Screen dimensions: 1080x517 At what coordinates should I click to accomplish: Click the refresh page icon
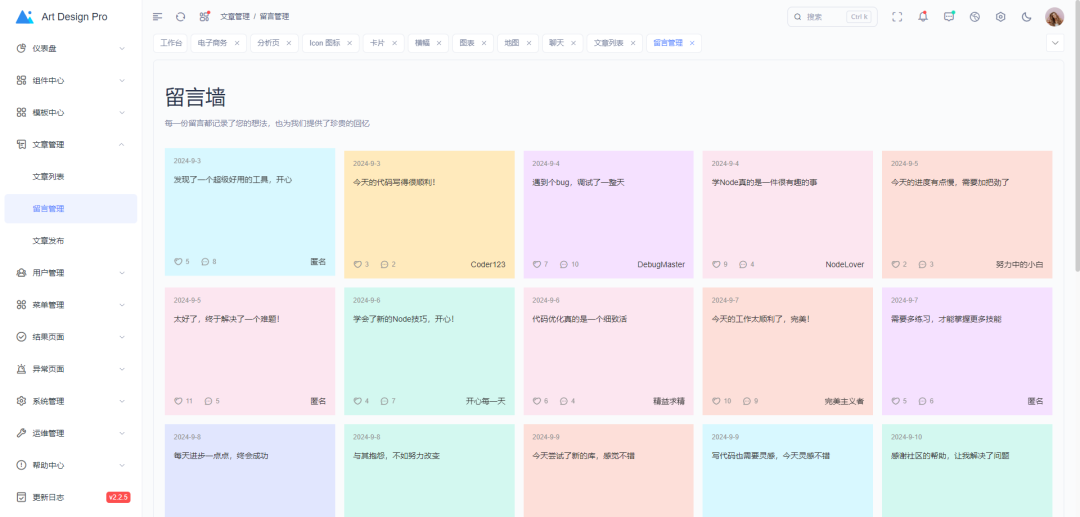(181, 17)
